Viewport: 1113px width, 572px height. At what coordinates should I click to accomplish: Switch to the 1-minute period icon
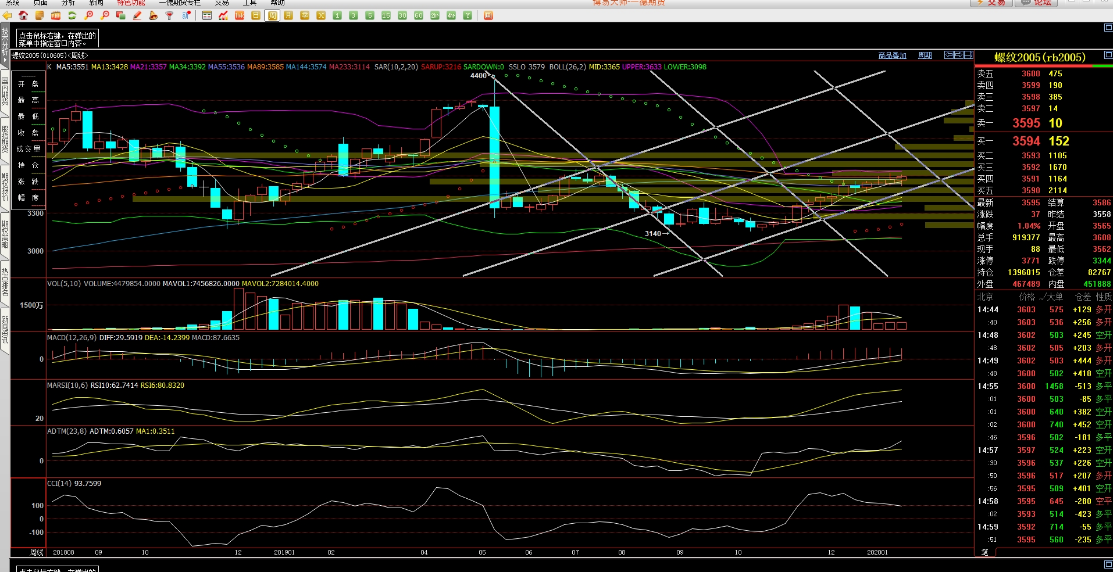[x=337, y=15]
